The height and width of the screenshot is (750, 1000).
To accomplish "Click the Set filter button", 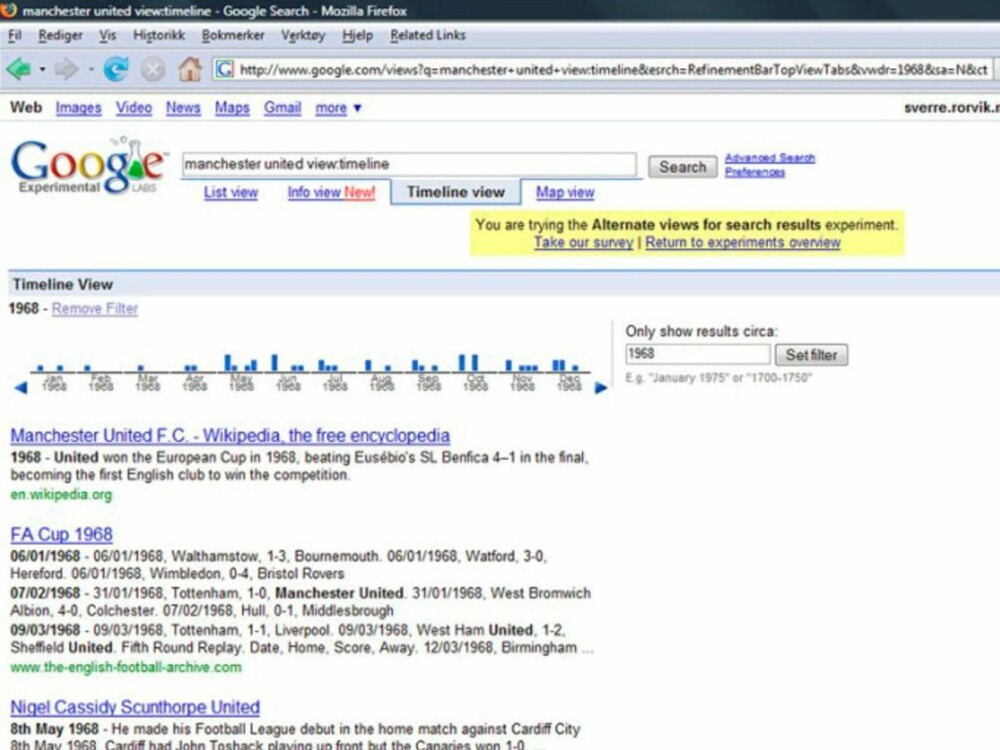I will (x=811, y=355).
